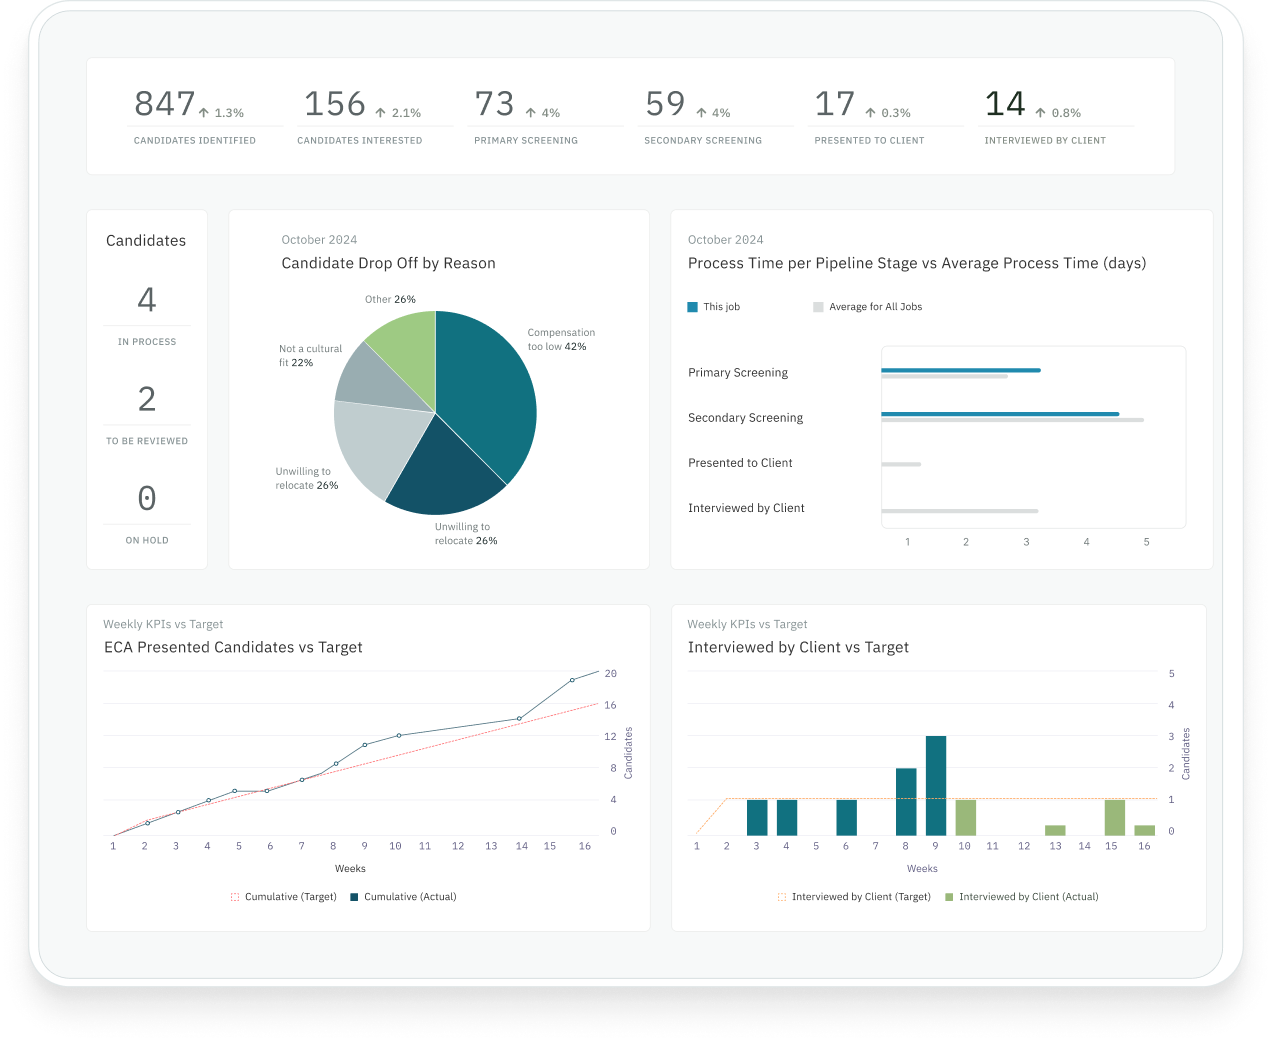Click the arrow icon beside Secondary Screening 59
This screenshot has height=1040, width=1270.
point(699,112)
